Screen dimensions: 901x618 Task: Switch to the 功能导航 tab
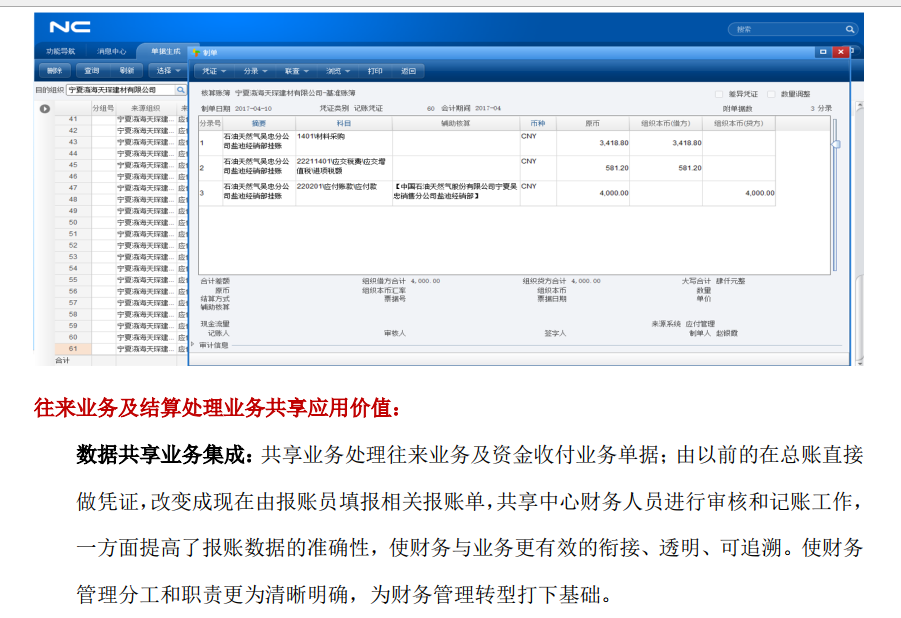[60, 51]
